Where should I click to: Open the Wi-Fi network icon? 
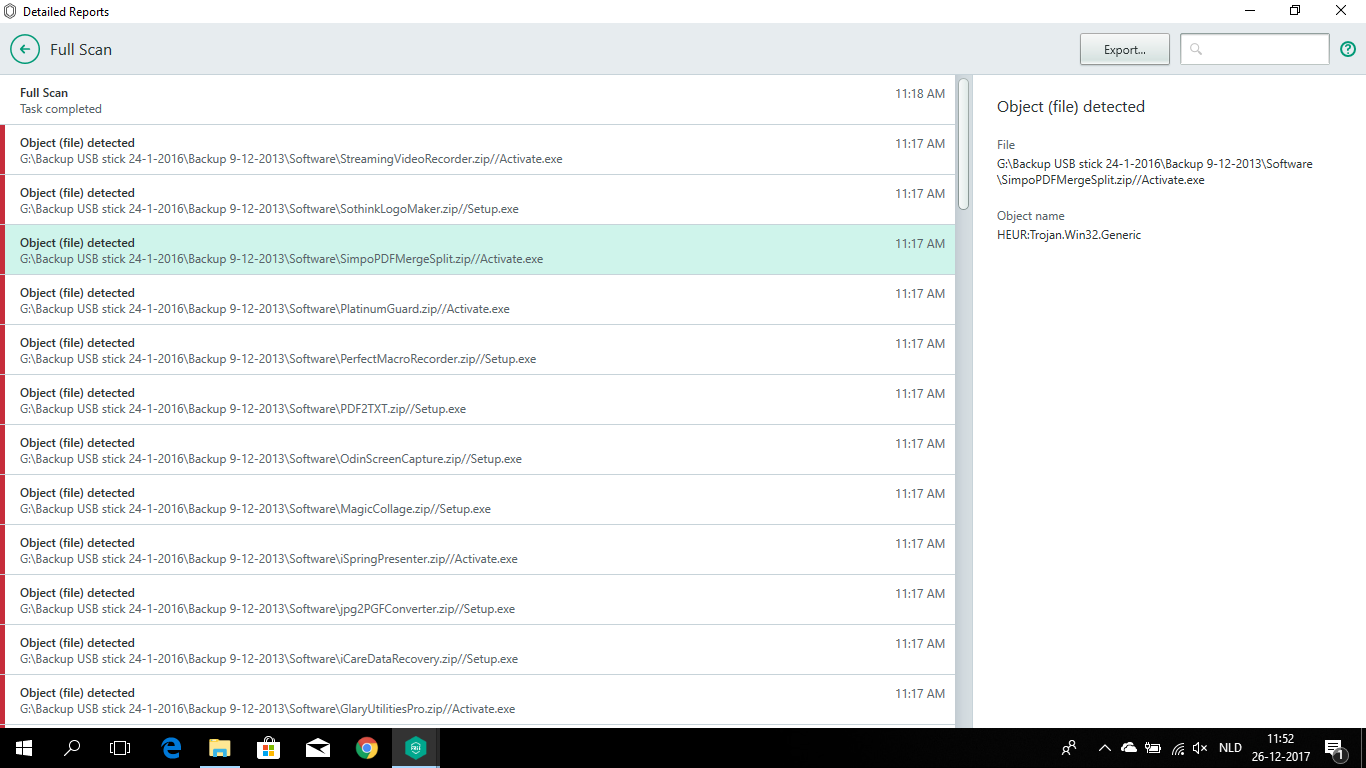pos(1178,747)
